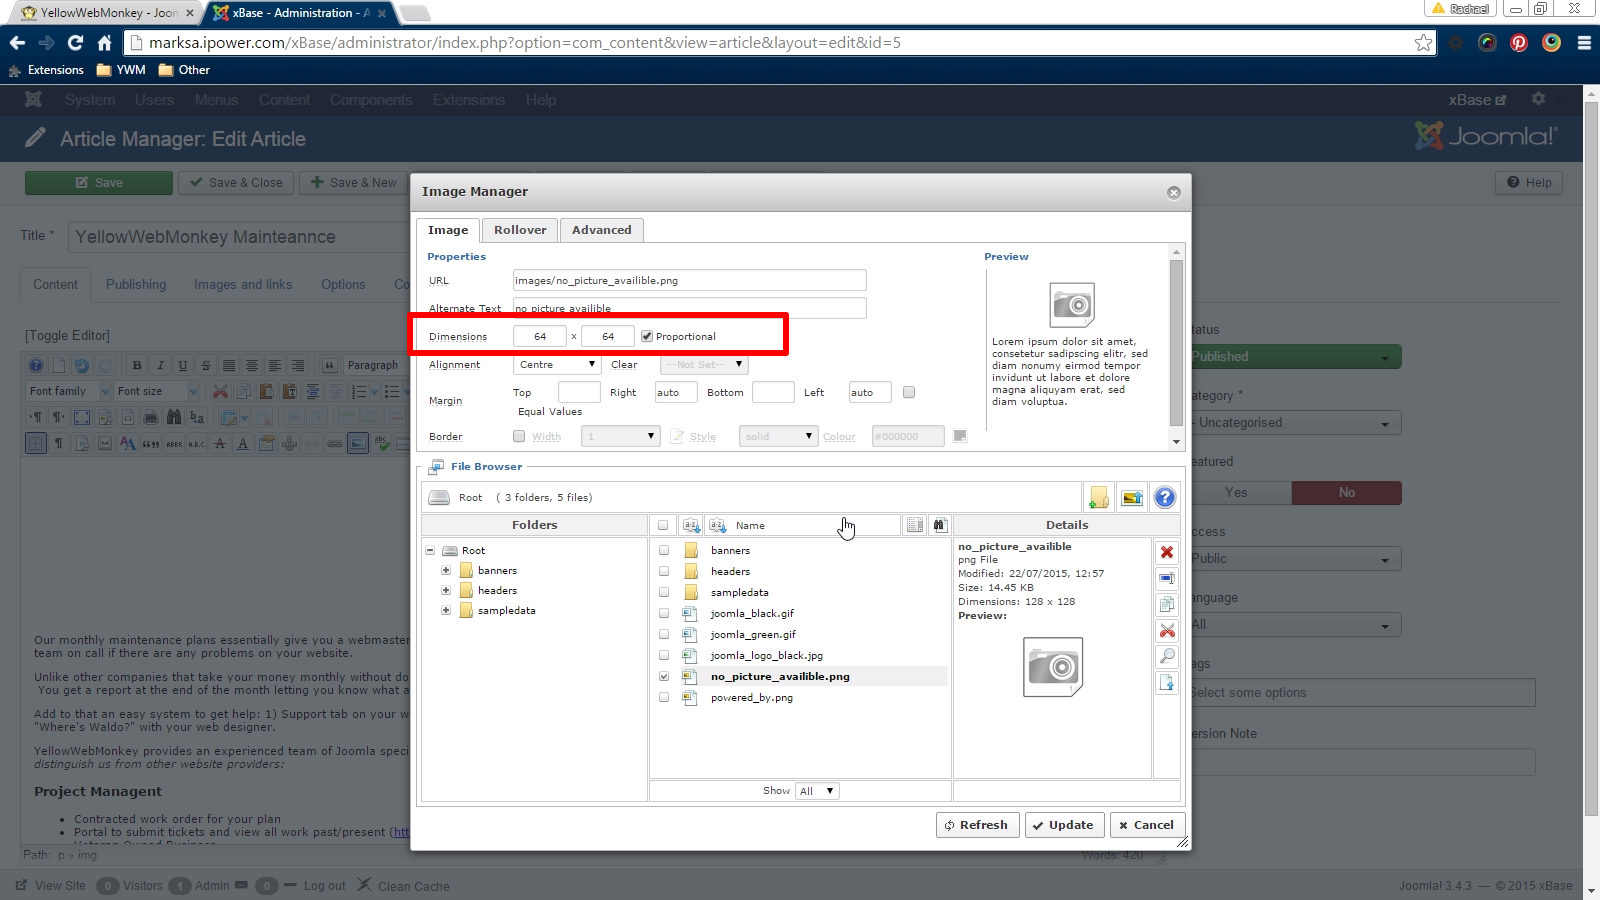The height and width of the screenshot is (900, 1600).
Task: Click the browser Home icon
Action: [104, 43]
